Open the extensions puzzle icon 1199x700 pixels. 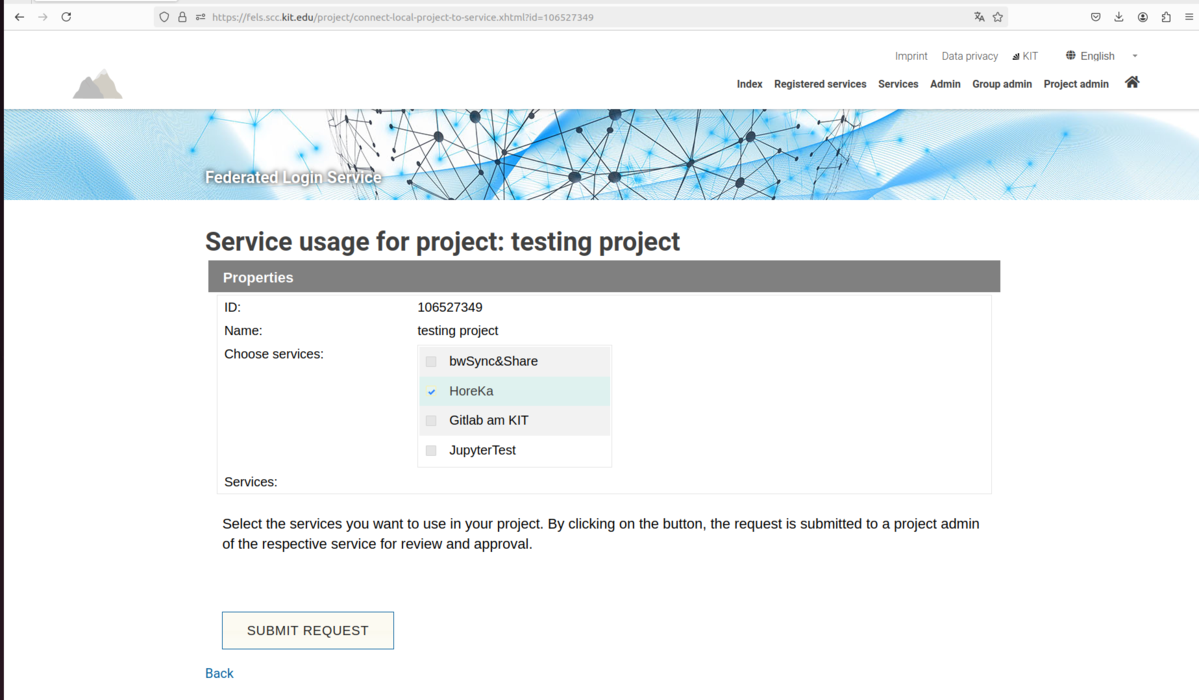[x=1166, y=17]
